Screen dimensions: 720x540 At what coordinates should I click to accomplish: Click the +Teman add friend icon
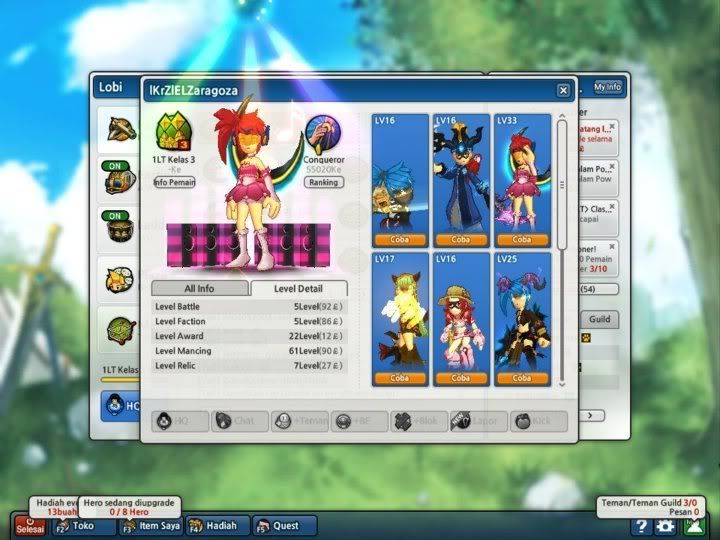(300, 421)
